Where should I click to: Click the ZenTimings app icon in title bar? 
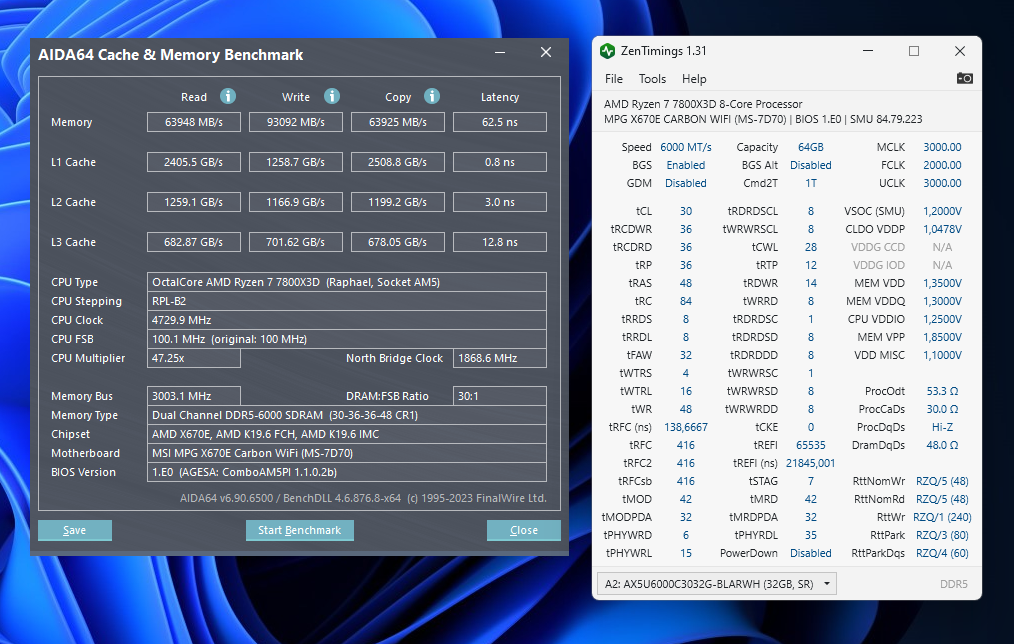click(607, 51)
